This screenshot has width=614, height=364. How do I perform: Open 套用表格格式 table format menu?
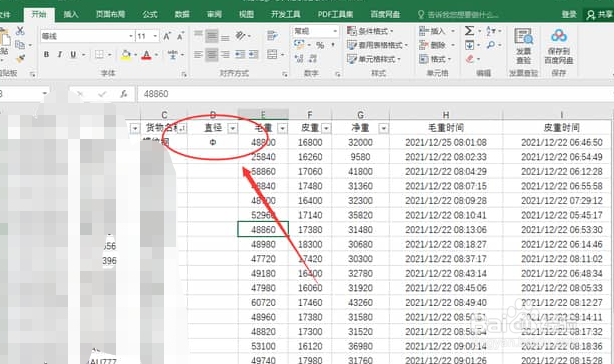coord(377,45)
